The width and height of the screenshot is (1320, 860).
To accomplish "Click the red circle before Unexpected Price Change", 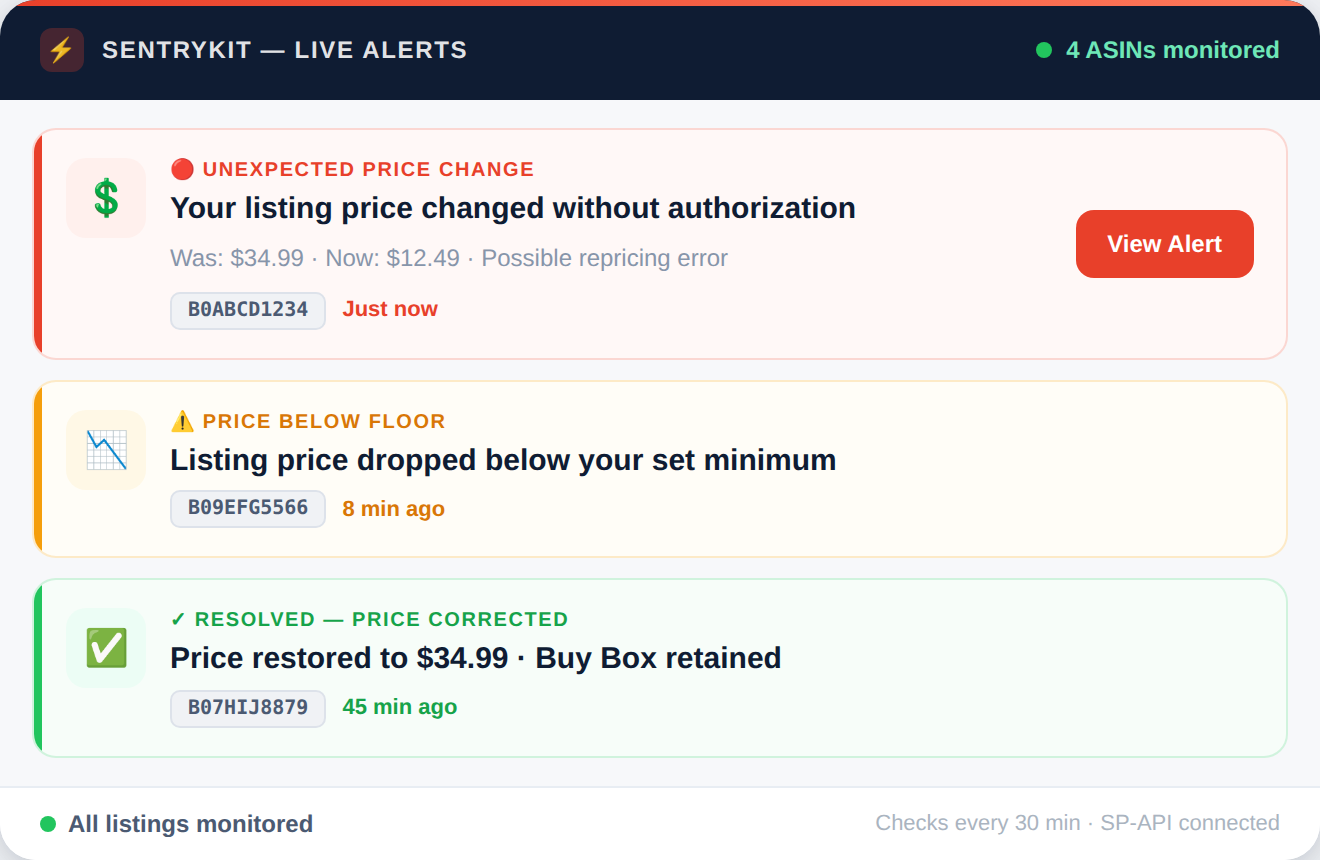I will 182,169.
